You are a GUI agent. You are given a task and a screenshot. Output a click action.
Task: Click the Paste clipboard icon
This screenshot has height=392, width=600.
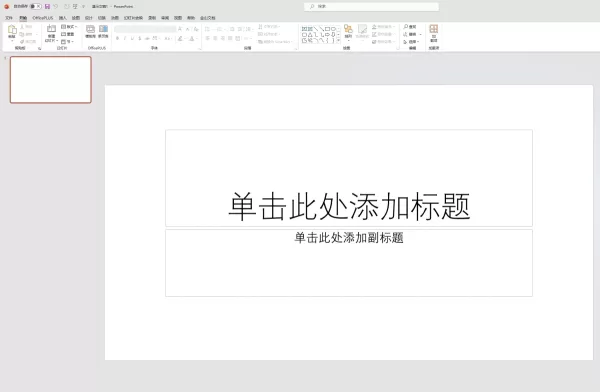12,29
